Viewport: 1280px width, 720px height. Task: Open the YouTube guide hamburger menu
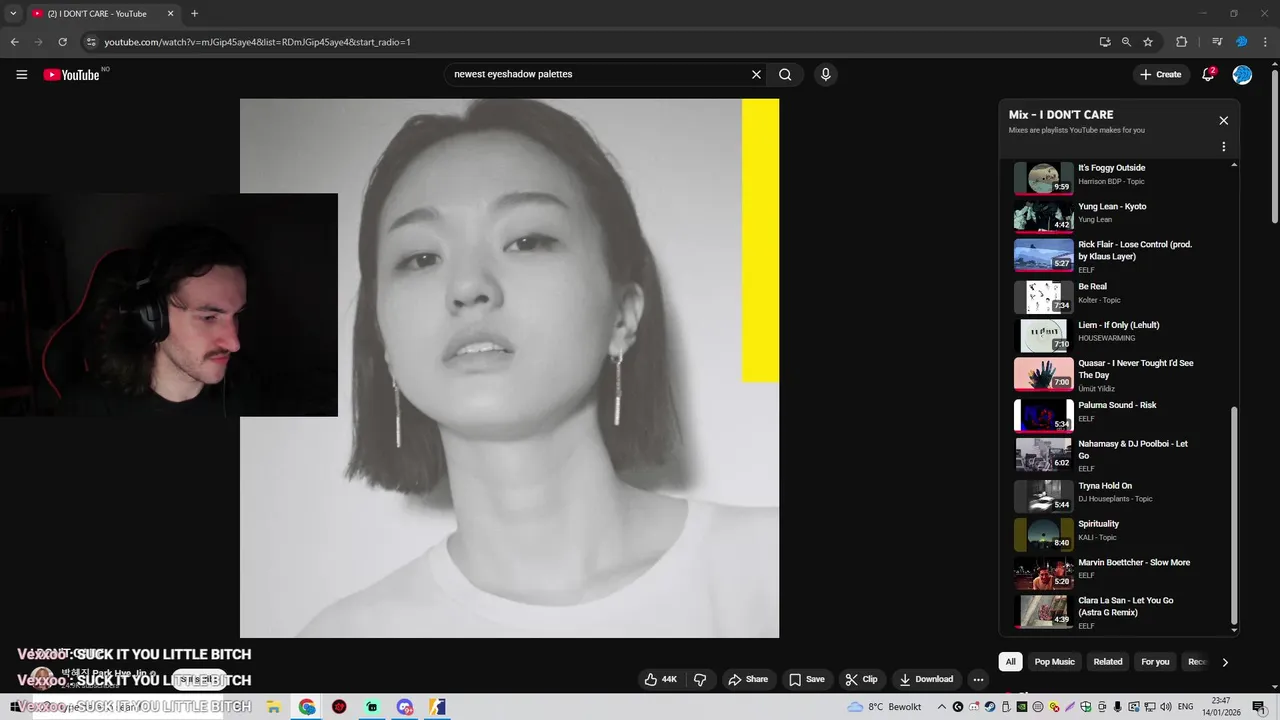(x=21, y=74)
